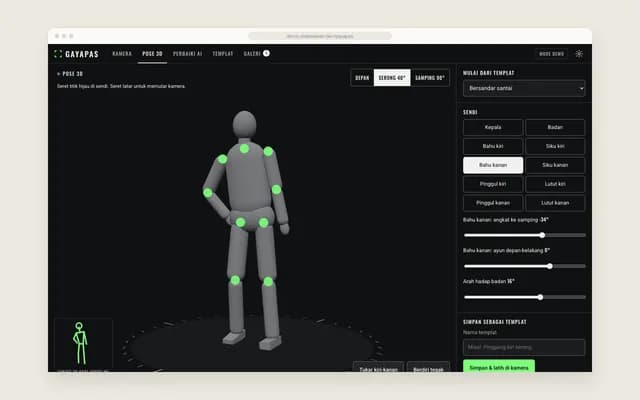640x400 pixels.
Task: Select the Siku kiri joint button
Action: (555, 146)
